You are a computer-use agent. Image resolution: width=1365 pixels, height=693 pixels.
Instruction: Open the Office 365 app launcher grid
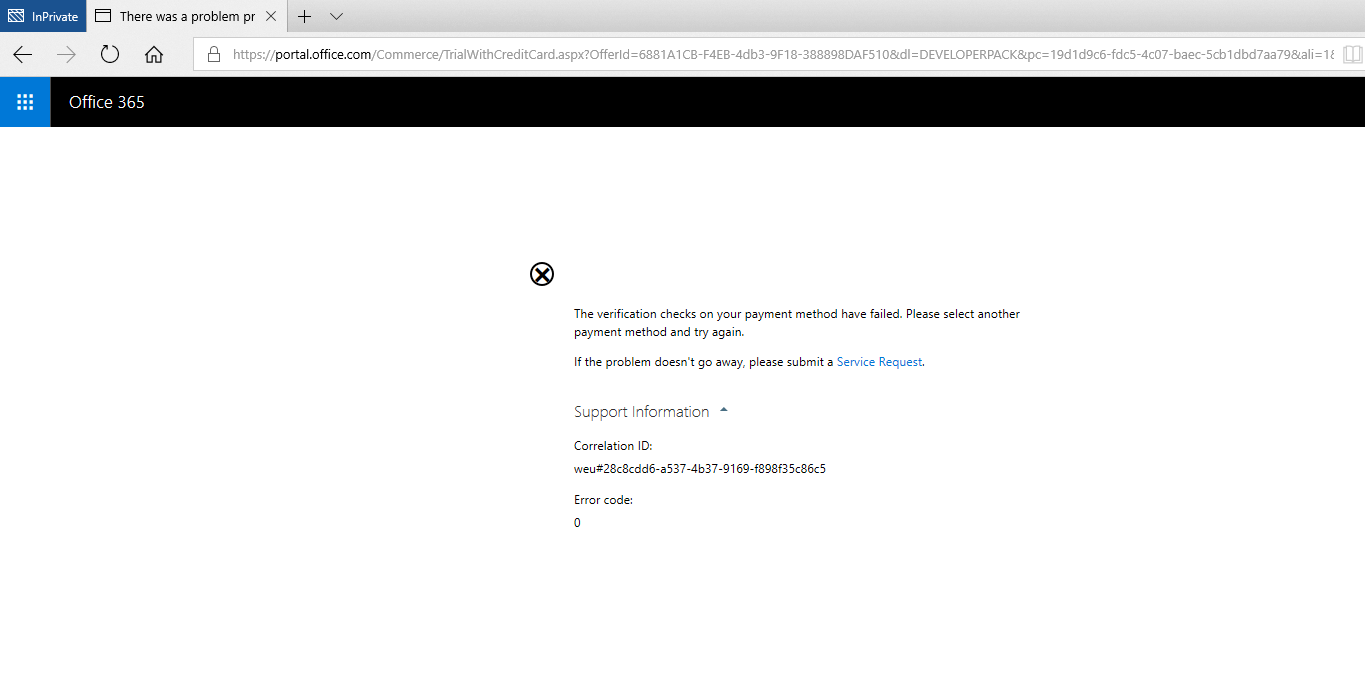[25, 102]
